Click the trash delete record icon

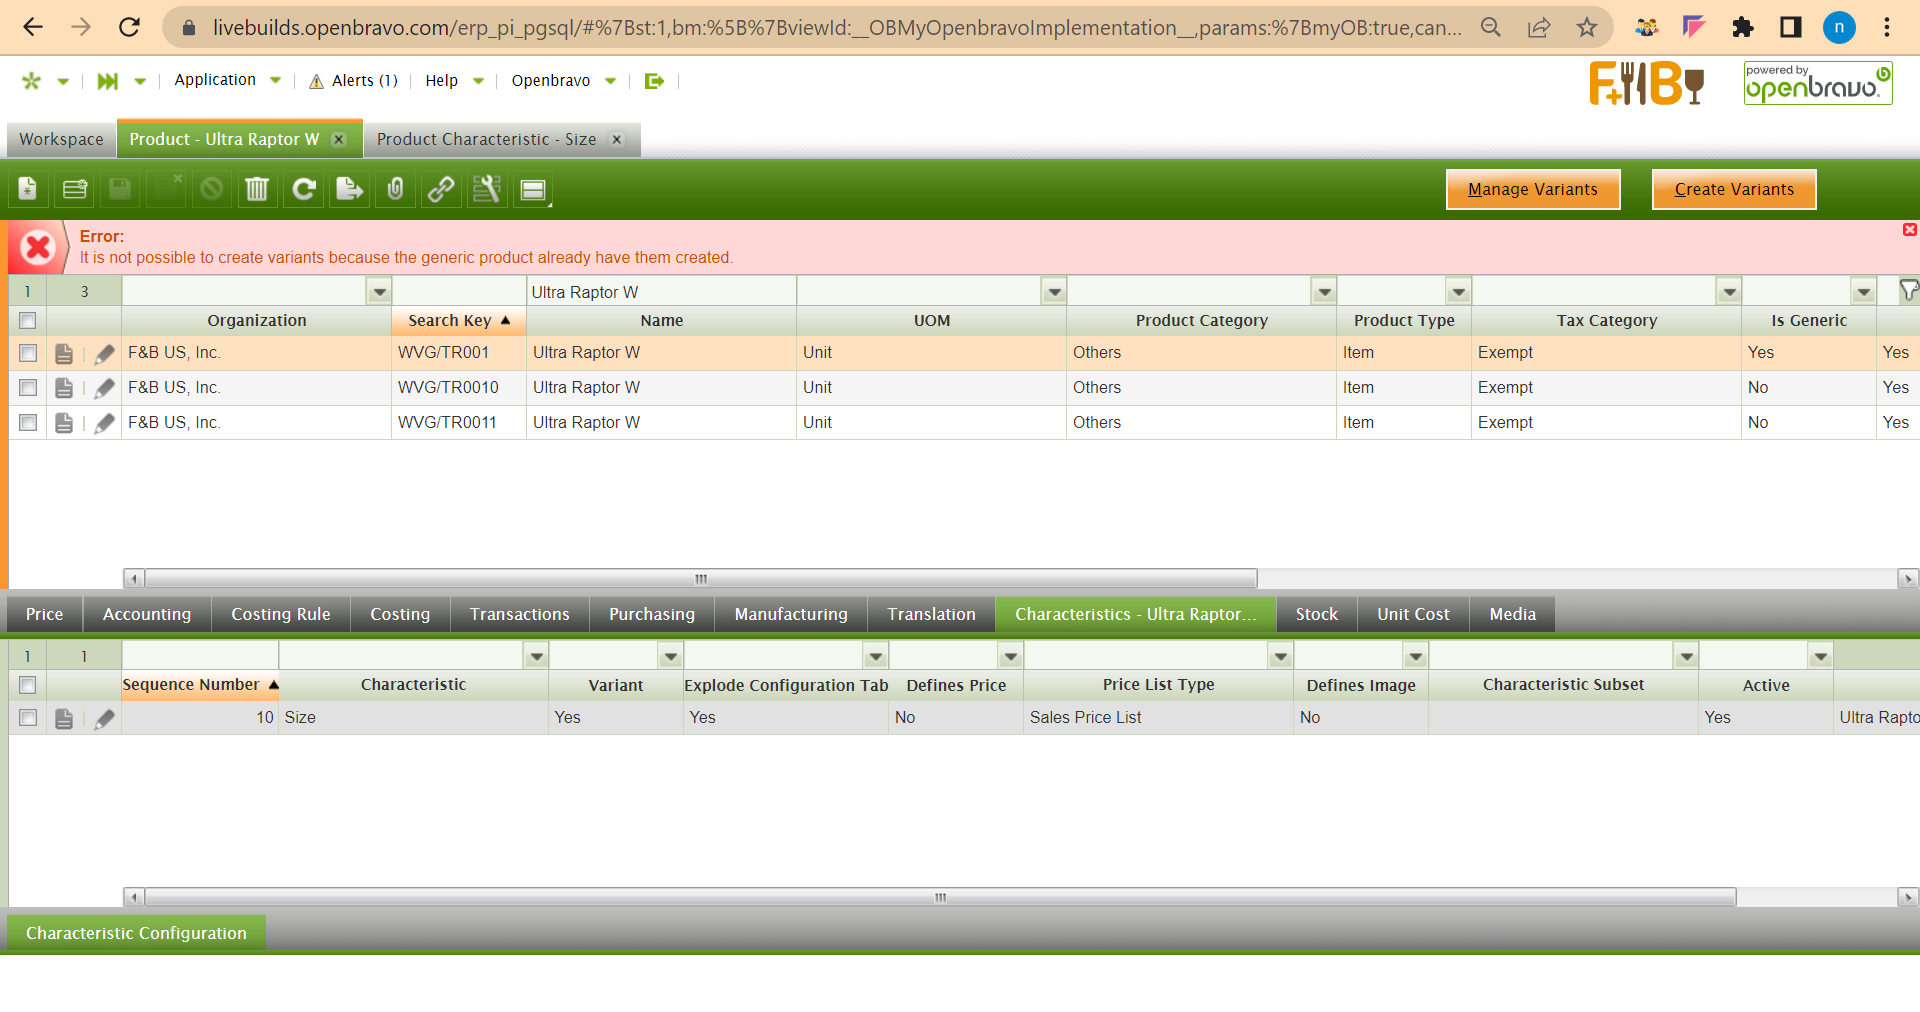click(x=257, y=189)
